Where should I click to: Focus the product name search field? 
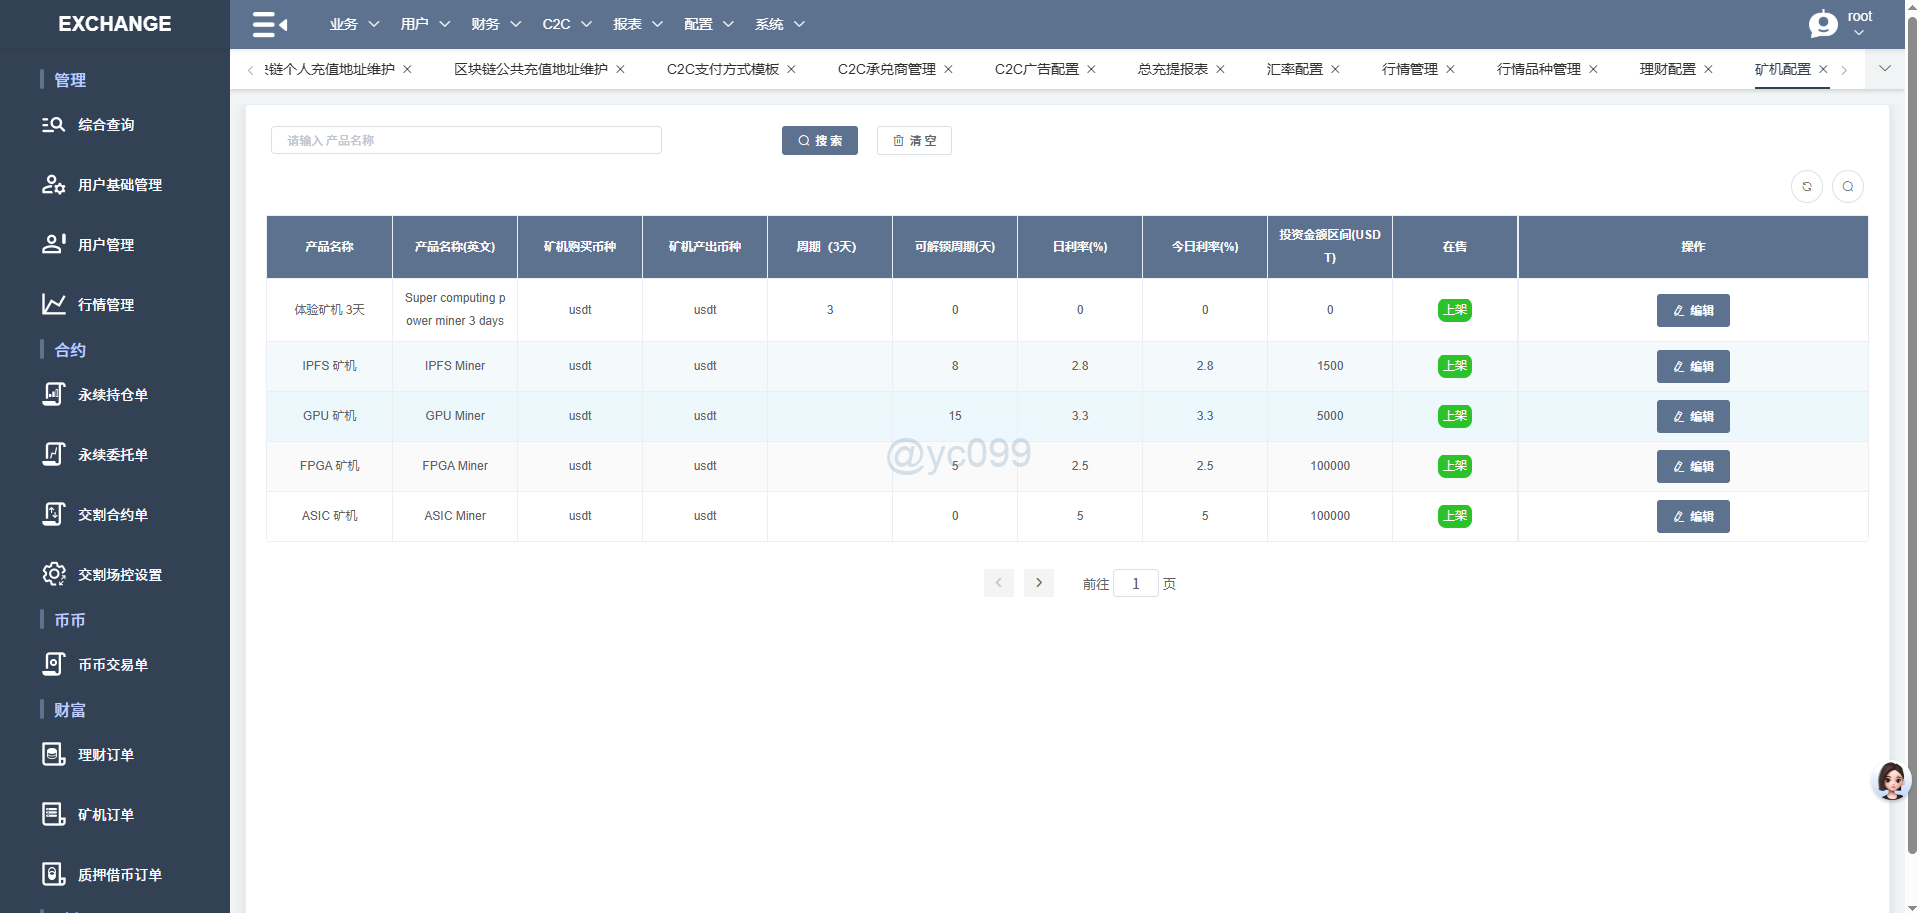pos(466,141)
